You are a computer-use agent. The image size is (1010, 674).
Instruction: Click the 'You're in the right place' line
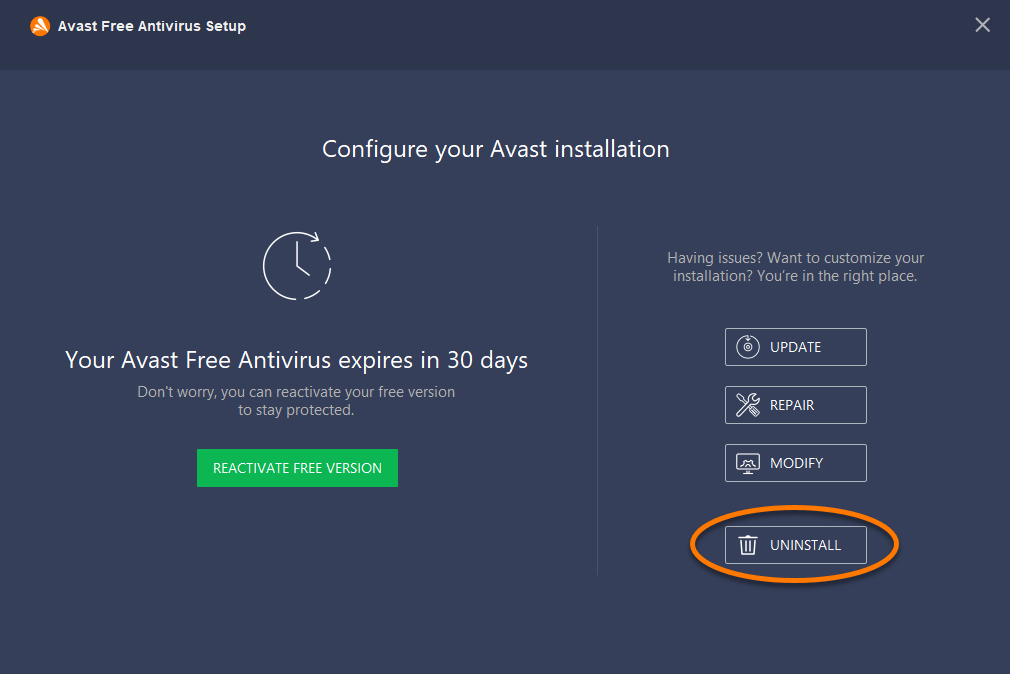coord(795,276)
